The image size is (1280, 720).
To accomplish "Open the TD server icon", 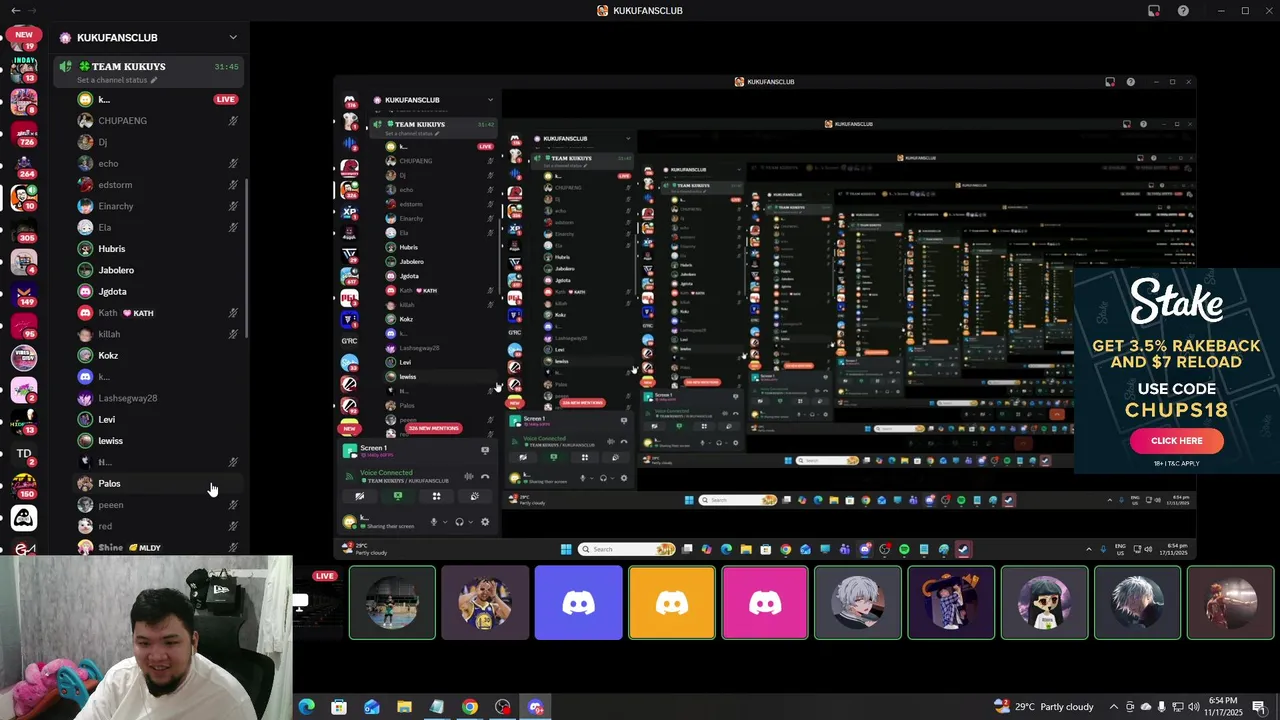I will [24, 454].
